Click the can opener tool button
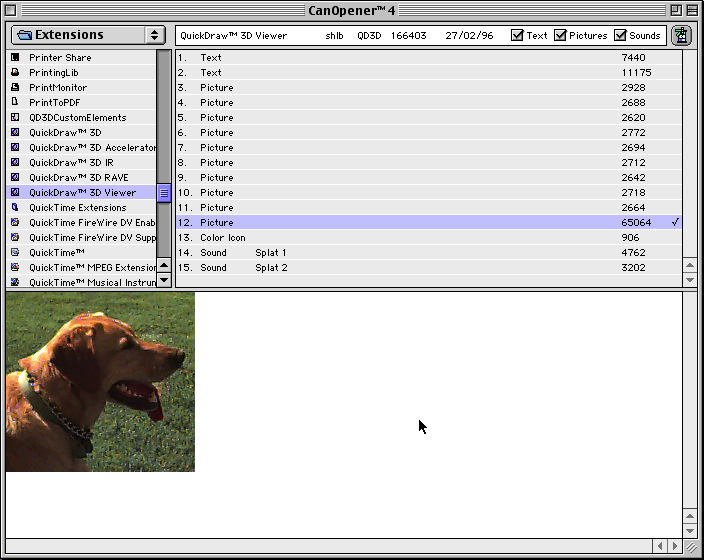 [681, 35]
